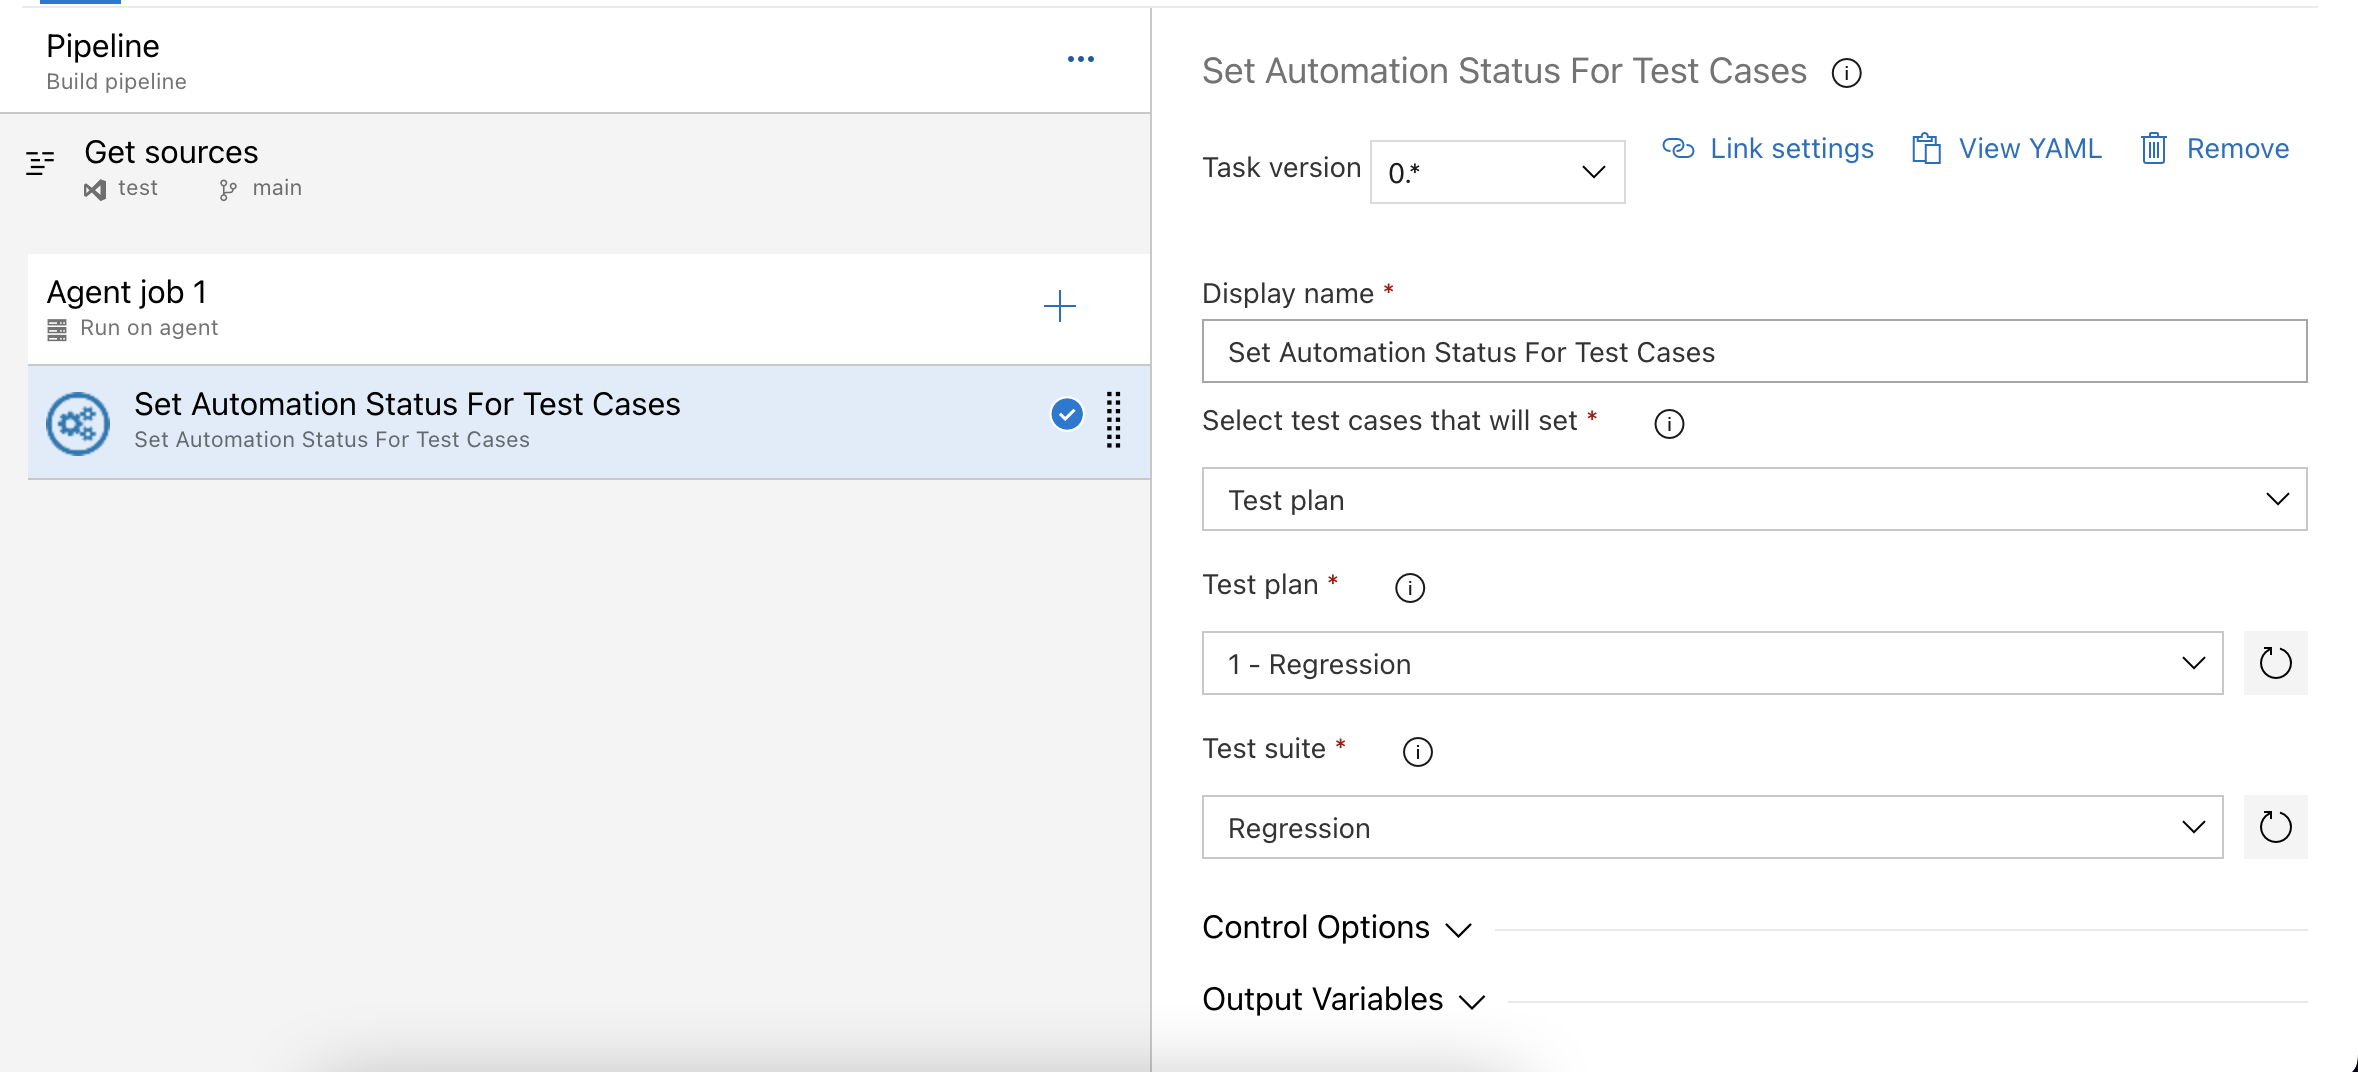Image resolution: width=2358 pixels, height=1072 pixels.
Task: Click the info icon next to the Test suite label
Action: [1417, 751]
